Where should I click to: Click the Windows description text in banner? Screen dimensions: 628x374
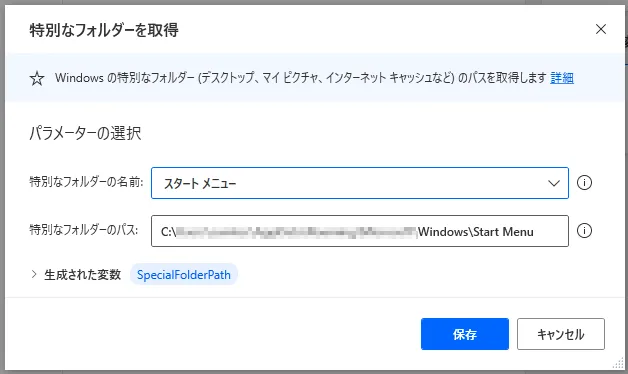click(x=300, y=78)
